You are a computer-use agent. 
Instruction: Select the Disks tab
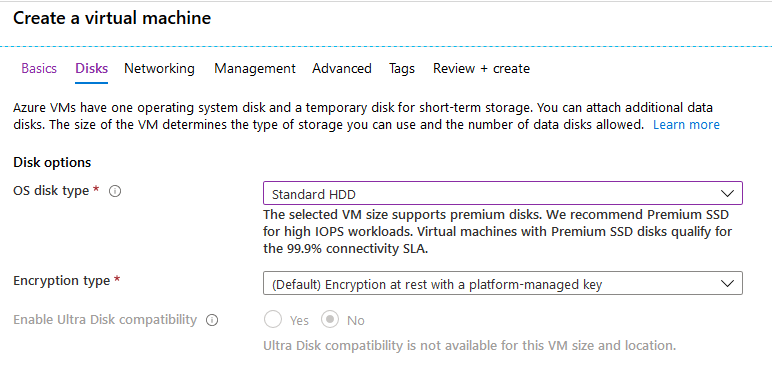point(92,68)
